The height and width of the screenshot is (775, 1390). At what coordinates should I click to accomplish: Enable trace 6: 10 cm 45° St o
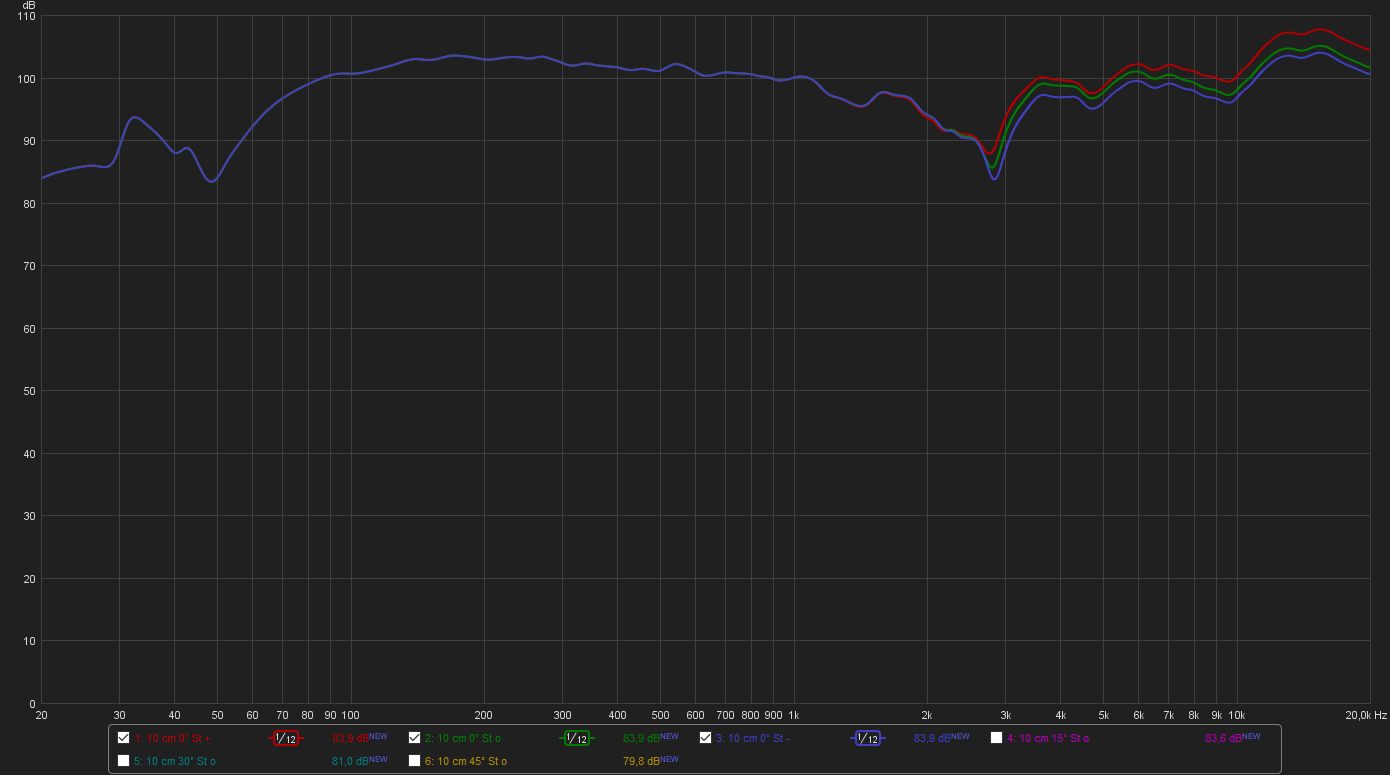(415, 761)
